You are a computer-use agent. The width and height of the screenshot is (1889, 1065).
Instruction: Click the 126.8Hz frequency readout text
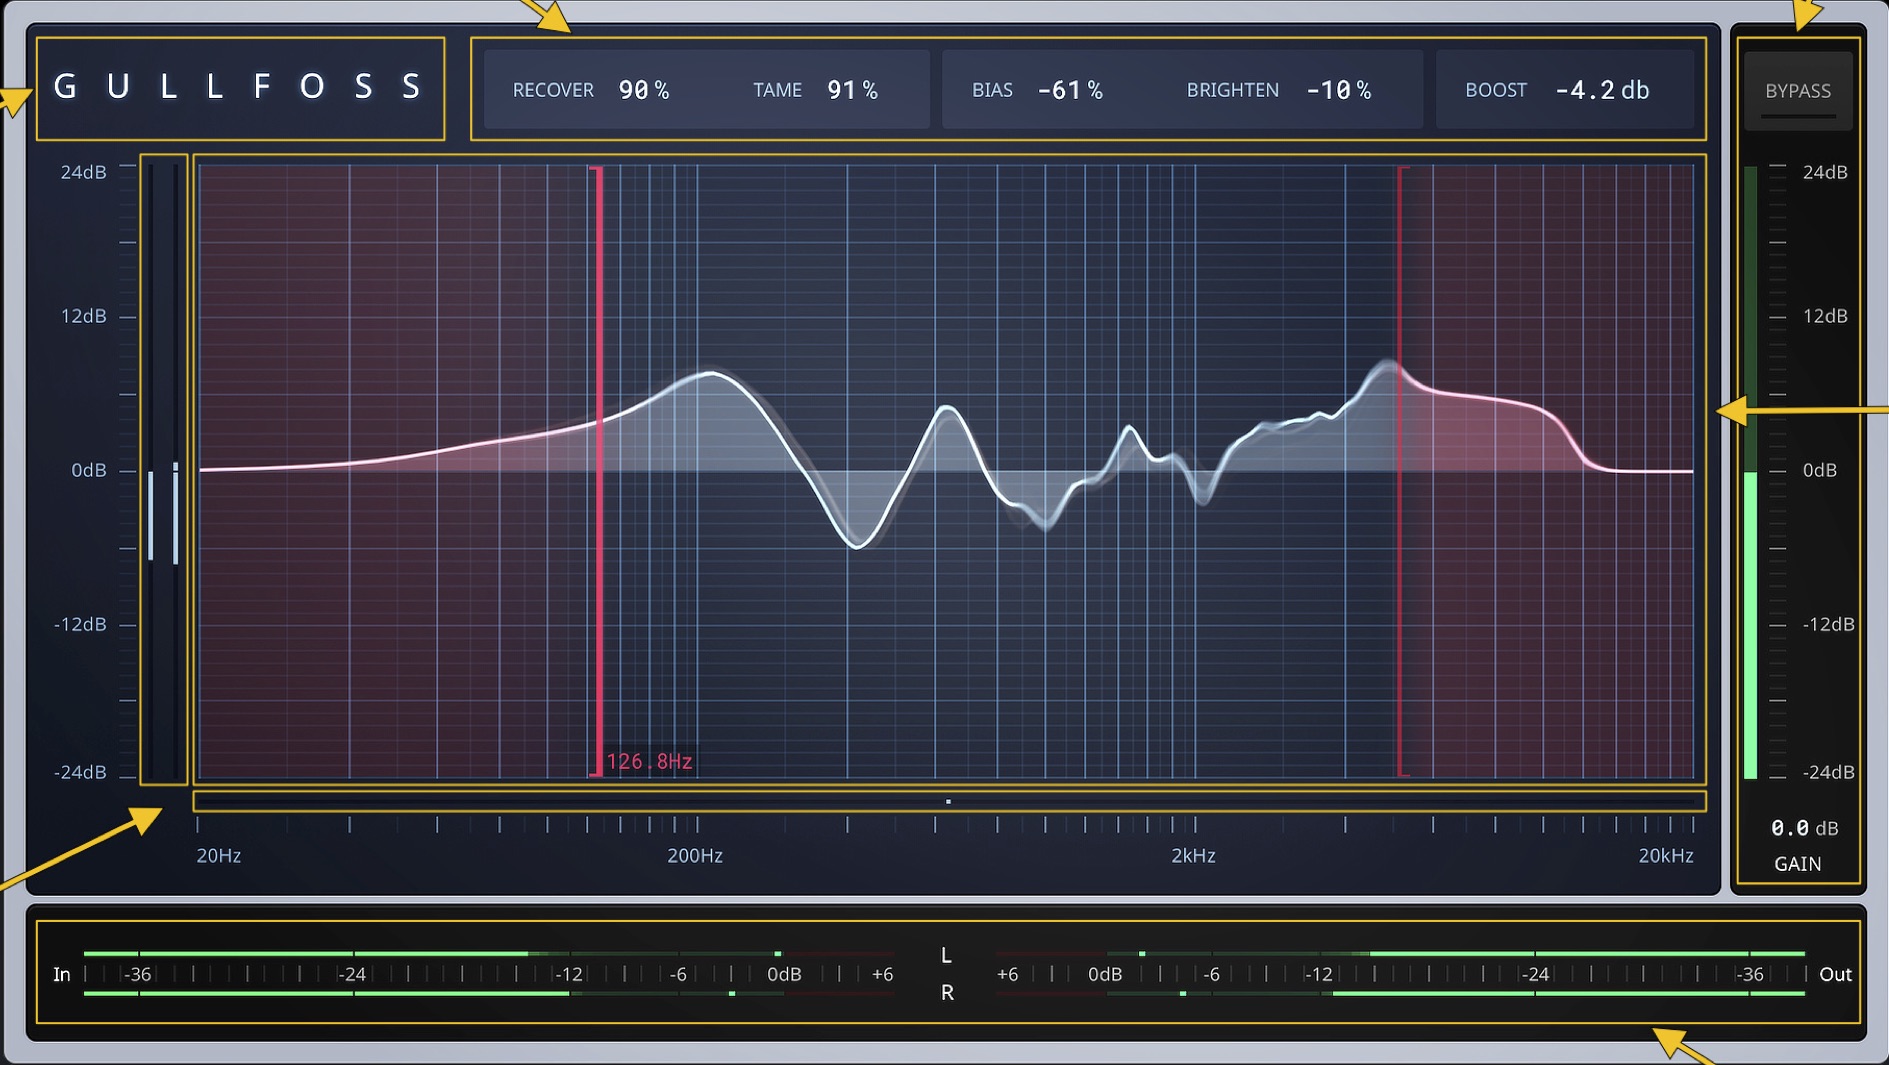pos(649,762)
